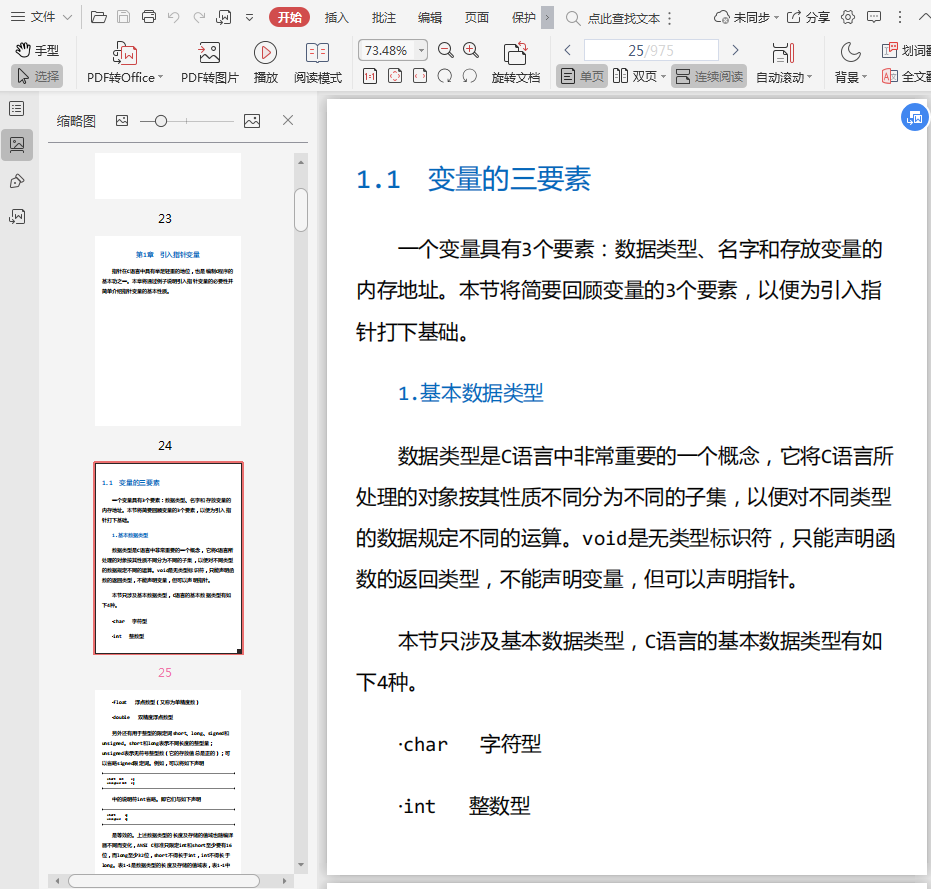Open 阅读模式 reading mode
Viewport: 931px width, 889px height.
click(317, 53)
